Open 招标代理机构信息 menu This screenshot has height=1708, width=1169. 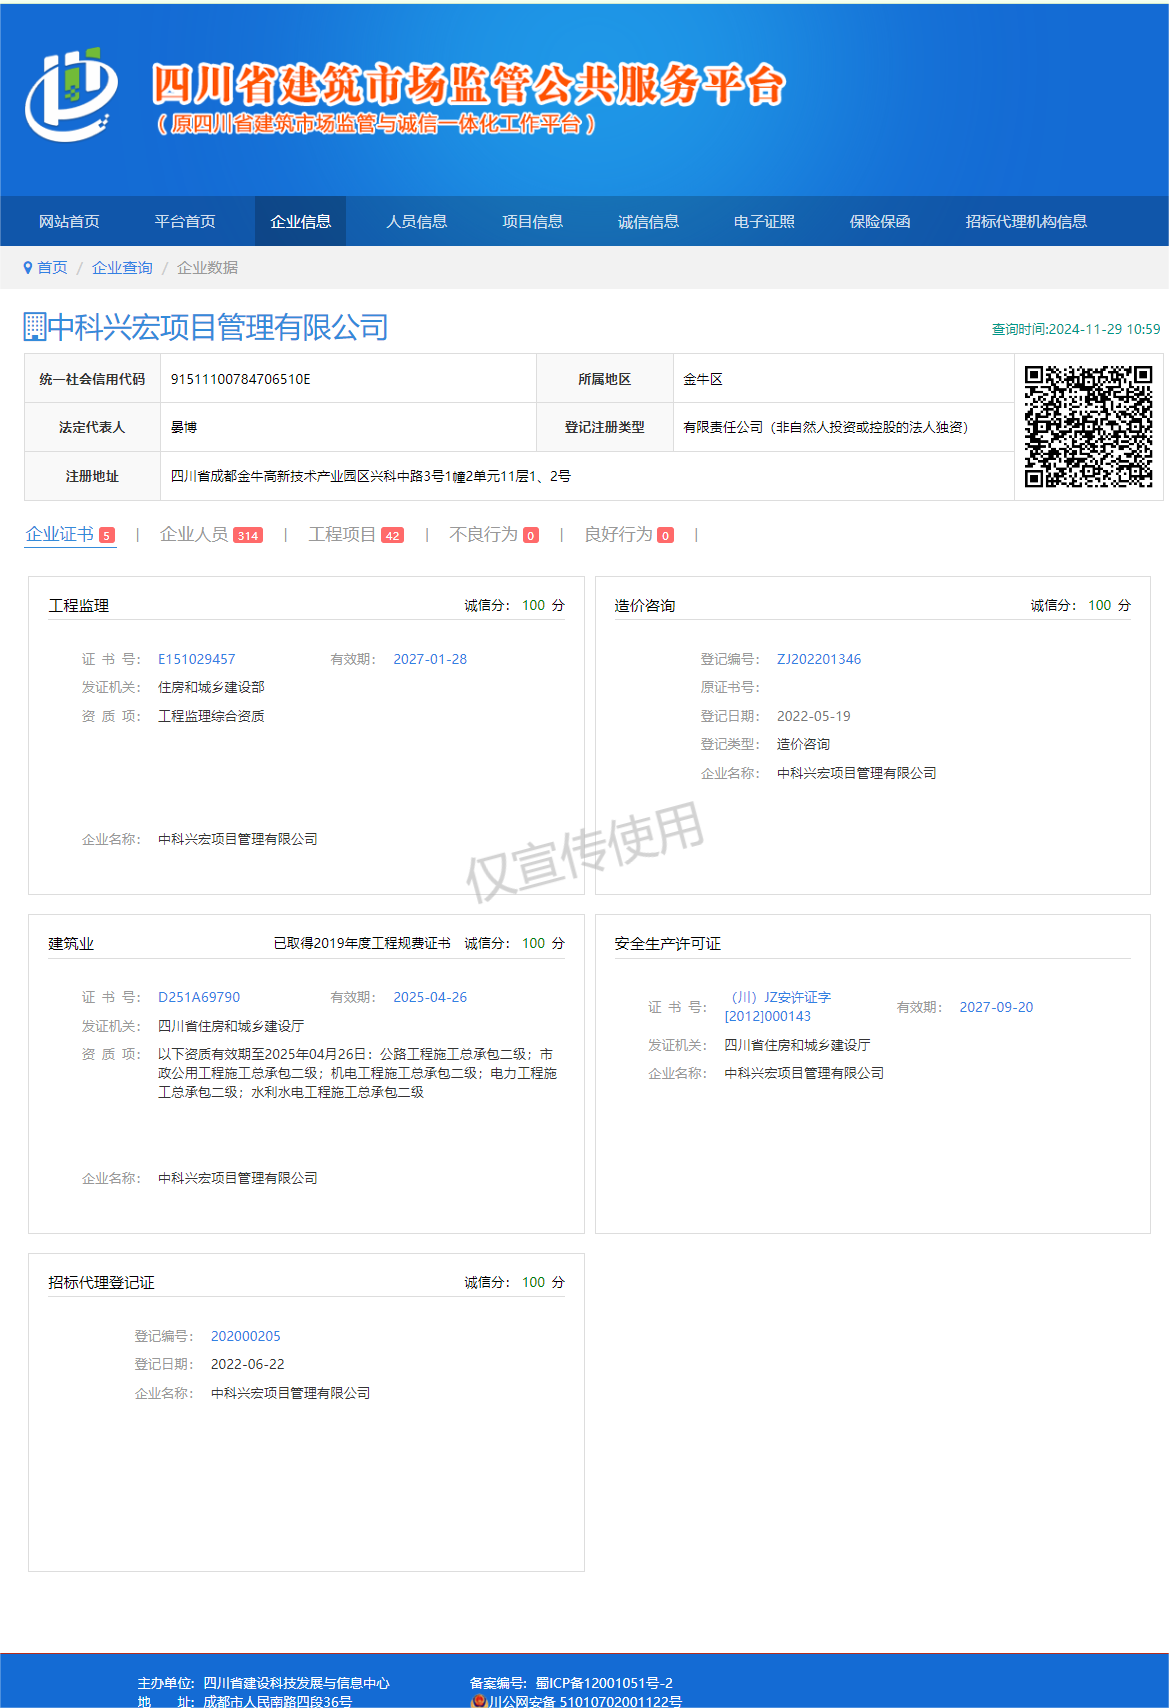(x=1026, y=221)
